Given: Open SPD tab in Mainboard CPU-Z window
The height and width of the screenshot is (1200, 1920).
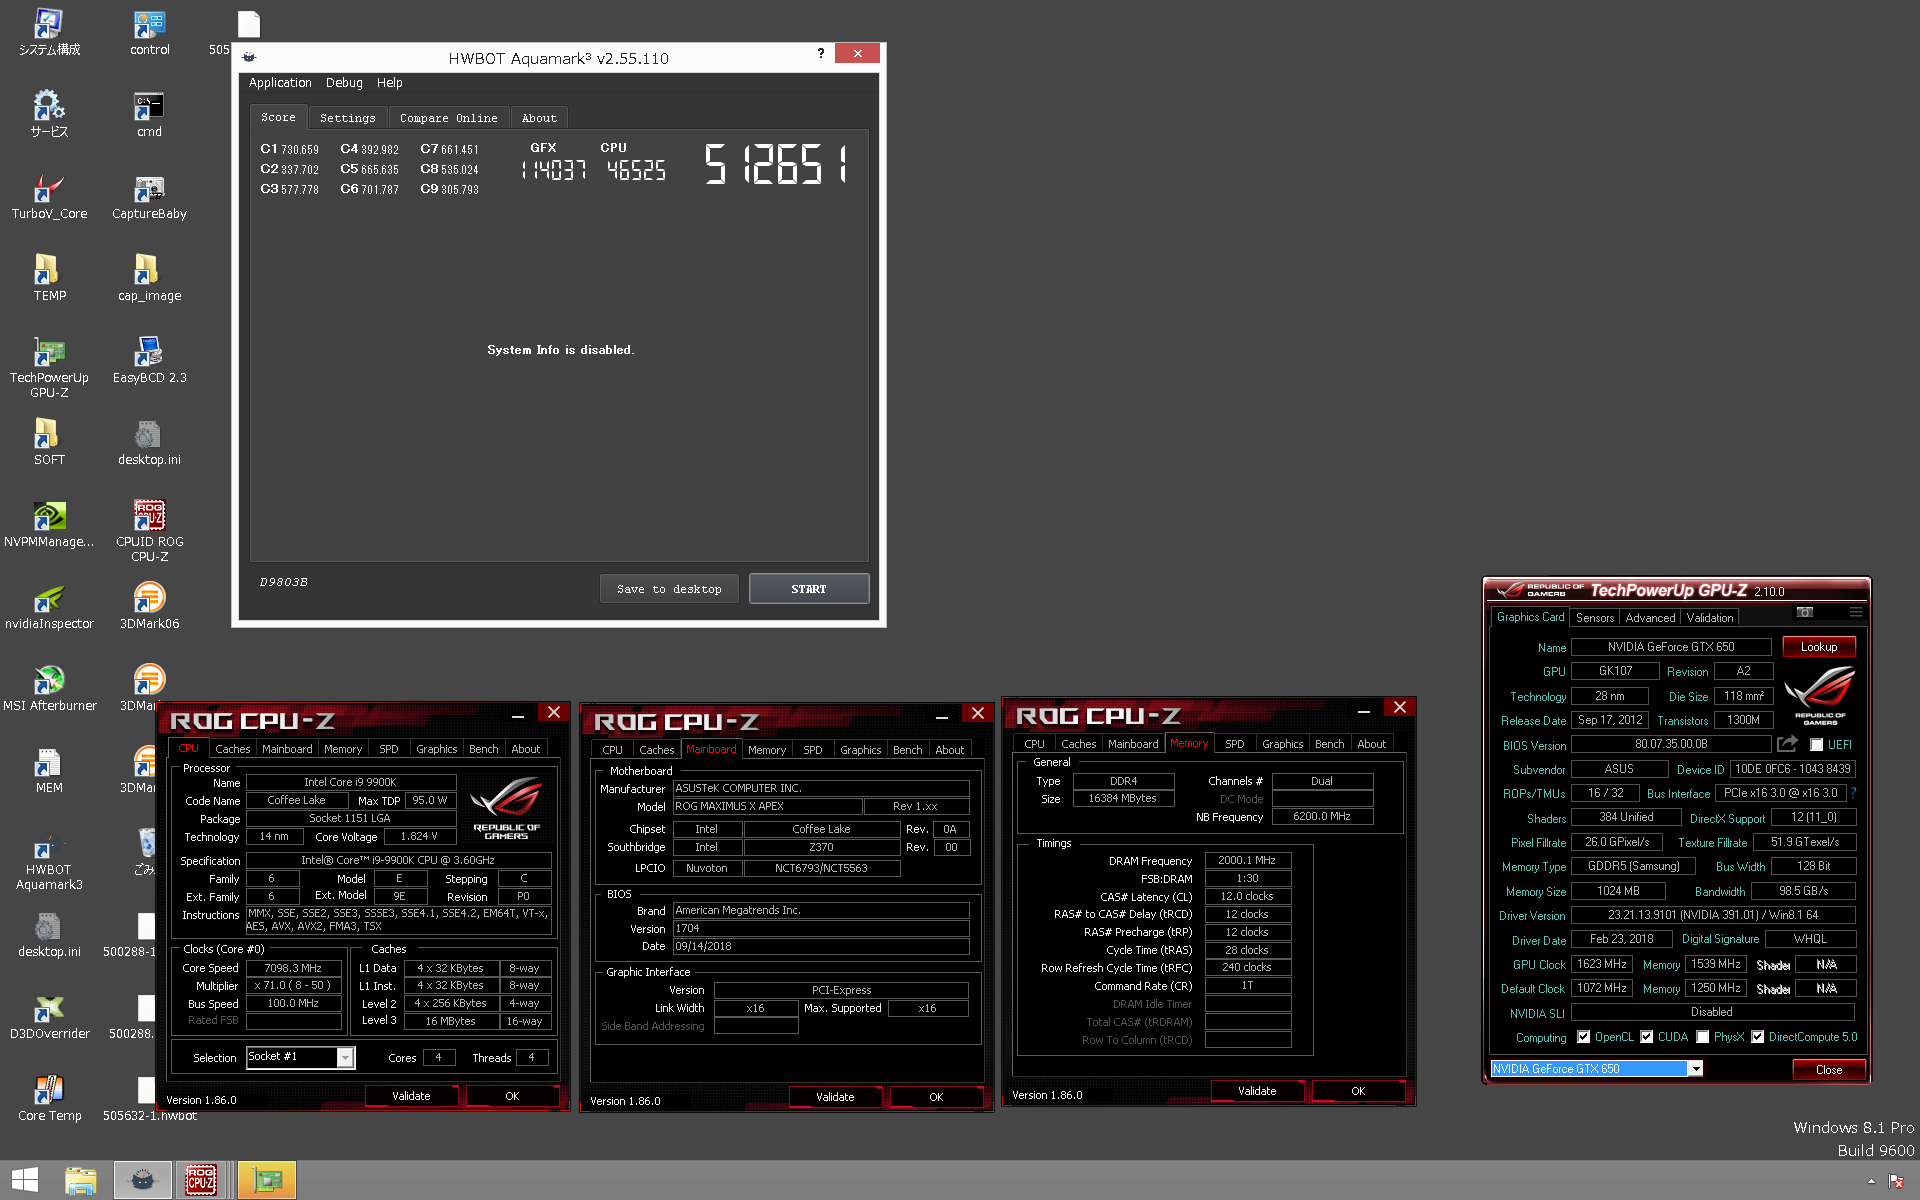Looking at the screenshot, I should [813, 750].
